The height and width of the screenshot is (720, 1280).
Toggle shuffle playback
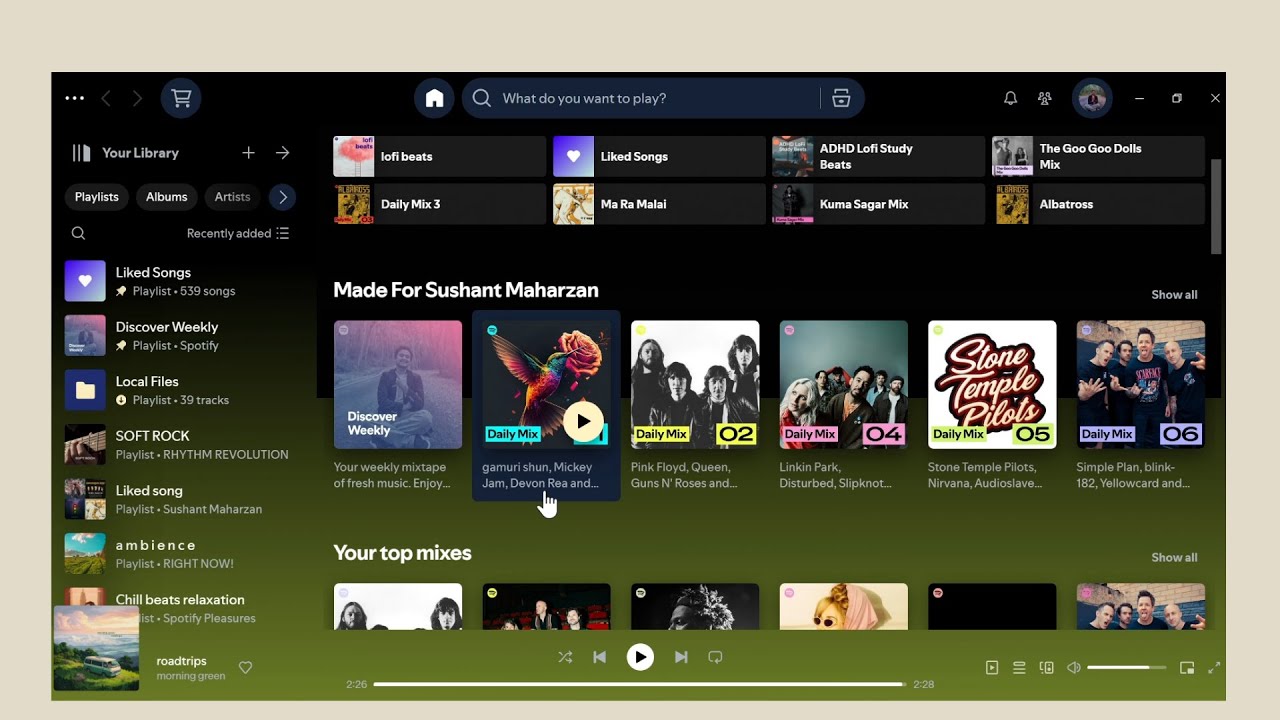click(565, 657)
